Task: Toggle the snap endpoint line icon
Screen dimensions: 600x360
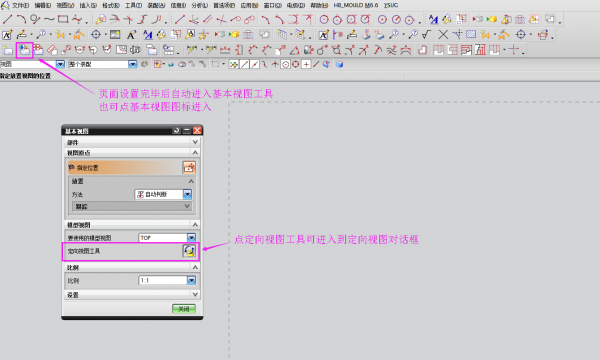Action: pos(244,65)
